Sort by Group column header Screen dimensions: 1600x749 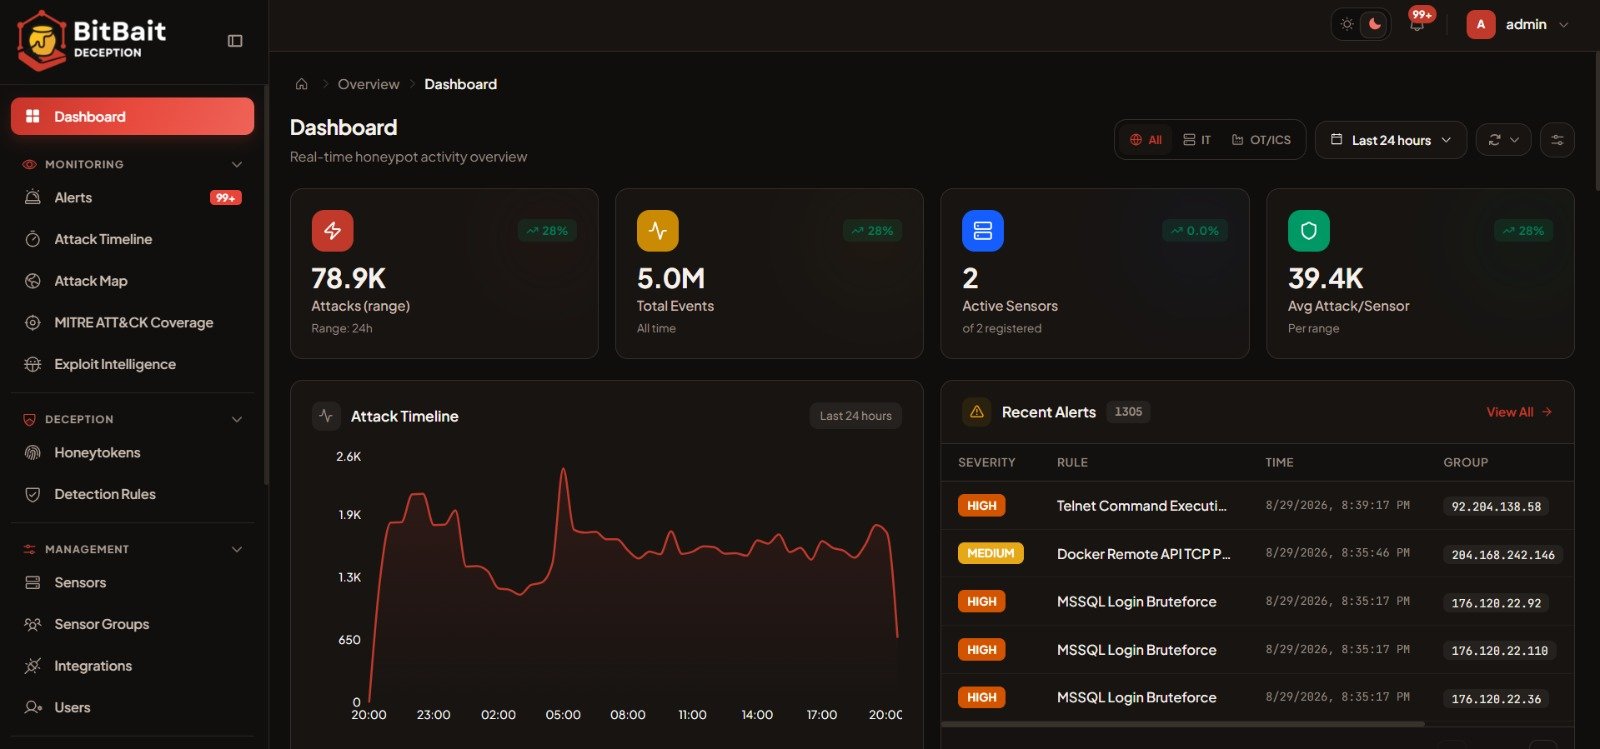[x=1465, y=462]
